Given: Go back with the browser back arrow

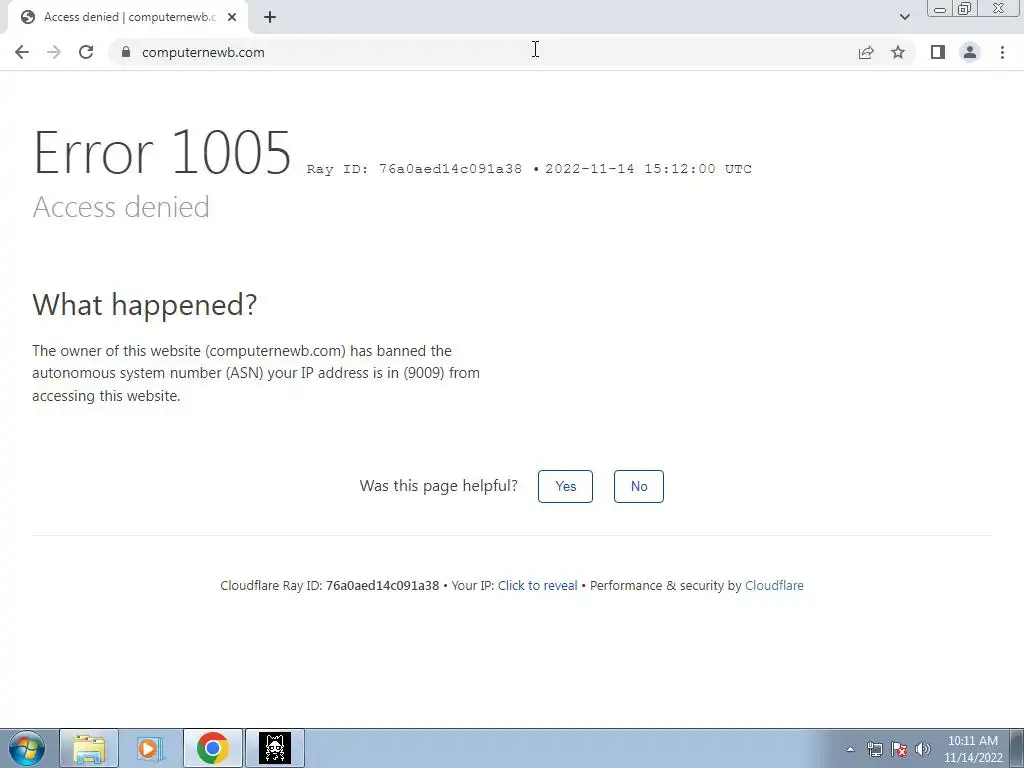Looking at the screenshot, I should click(22, 52).
